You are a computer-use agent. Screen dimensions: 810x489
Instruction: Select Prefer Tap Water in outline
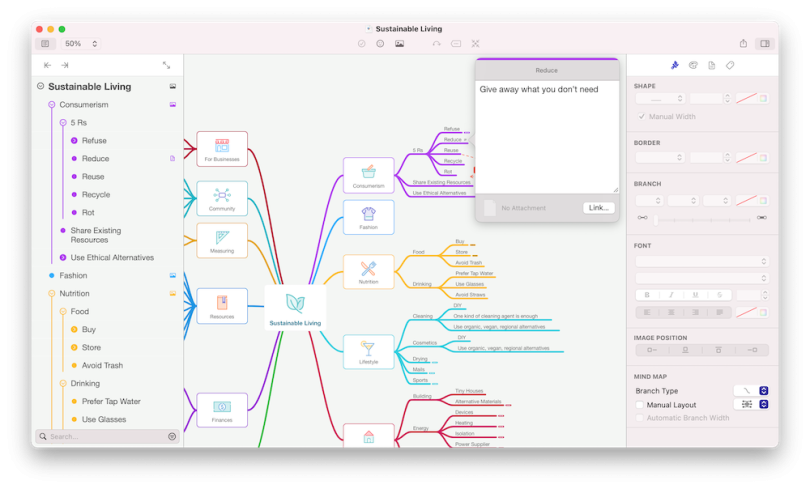click(111, 401)
